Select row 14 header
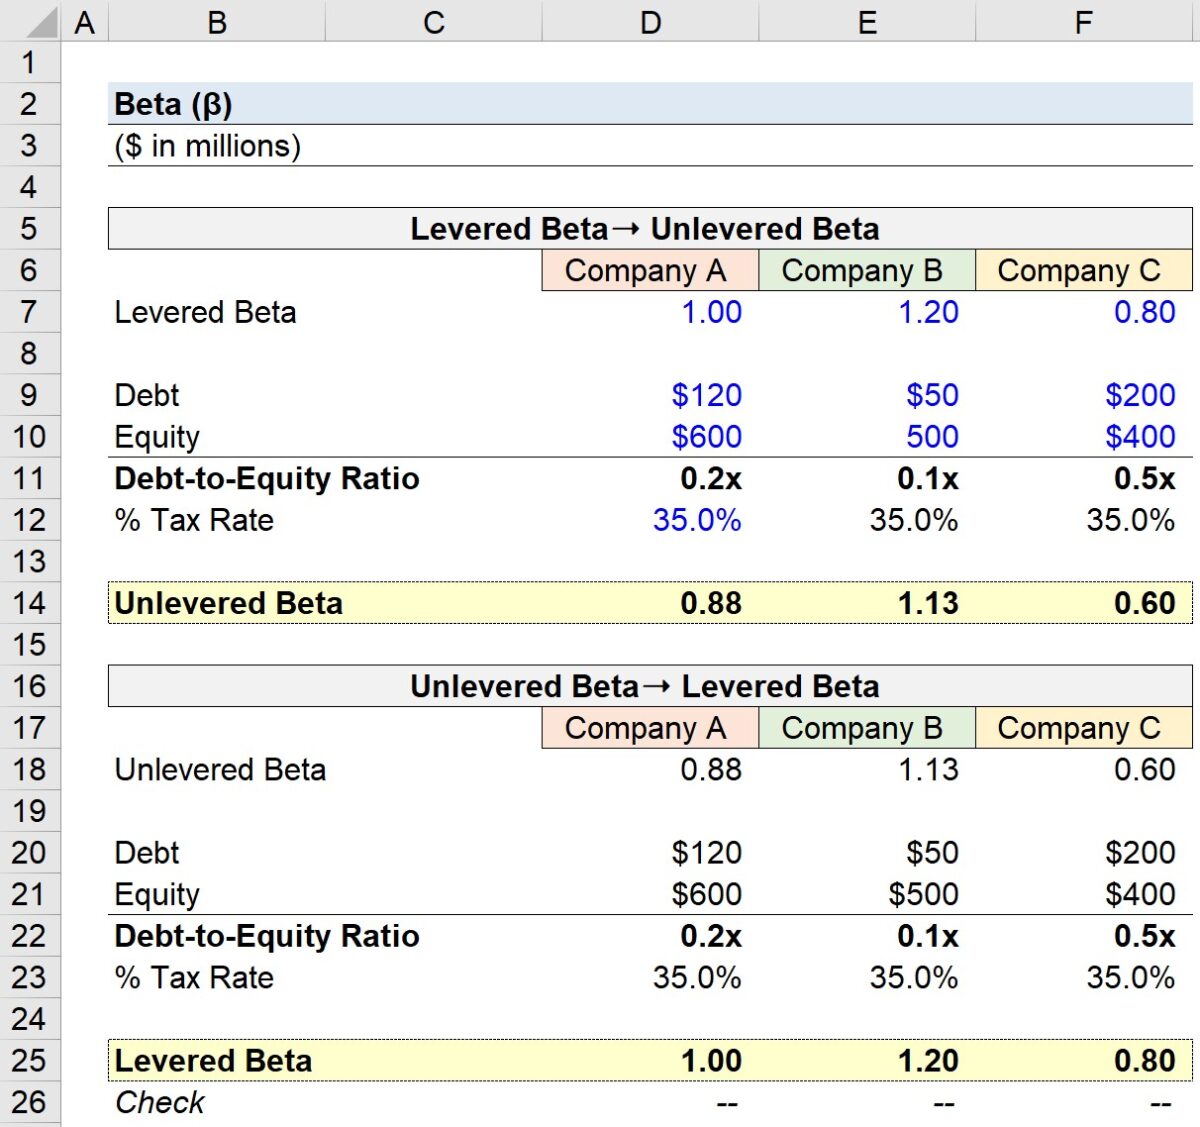Viewport: 1200px width, 1127px height. click(31, 603)
